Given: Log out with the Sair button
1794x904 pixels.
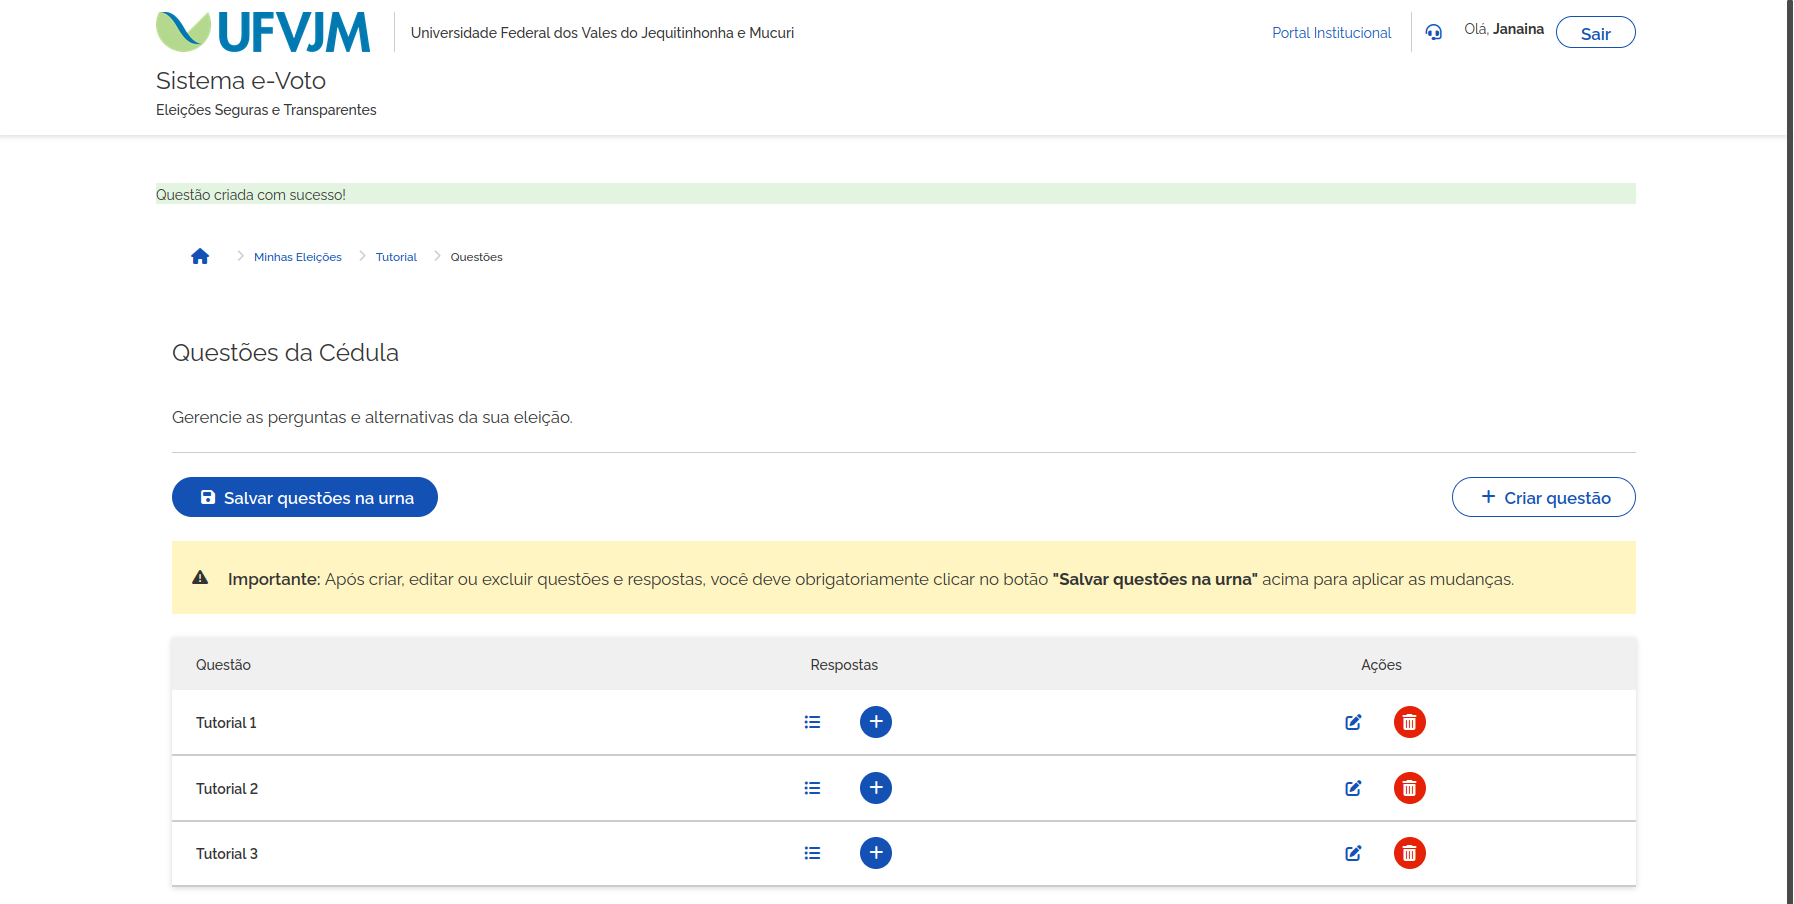Looking at the screenshot, I should (1596, 32).
